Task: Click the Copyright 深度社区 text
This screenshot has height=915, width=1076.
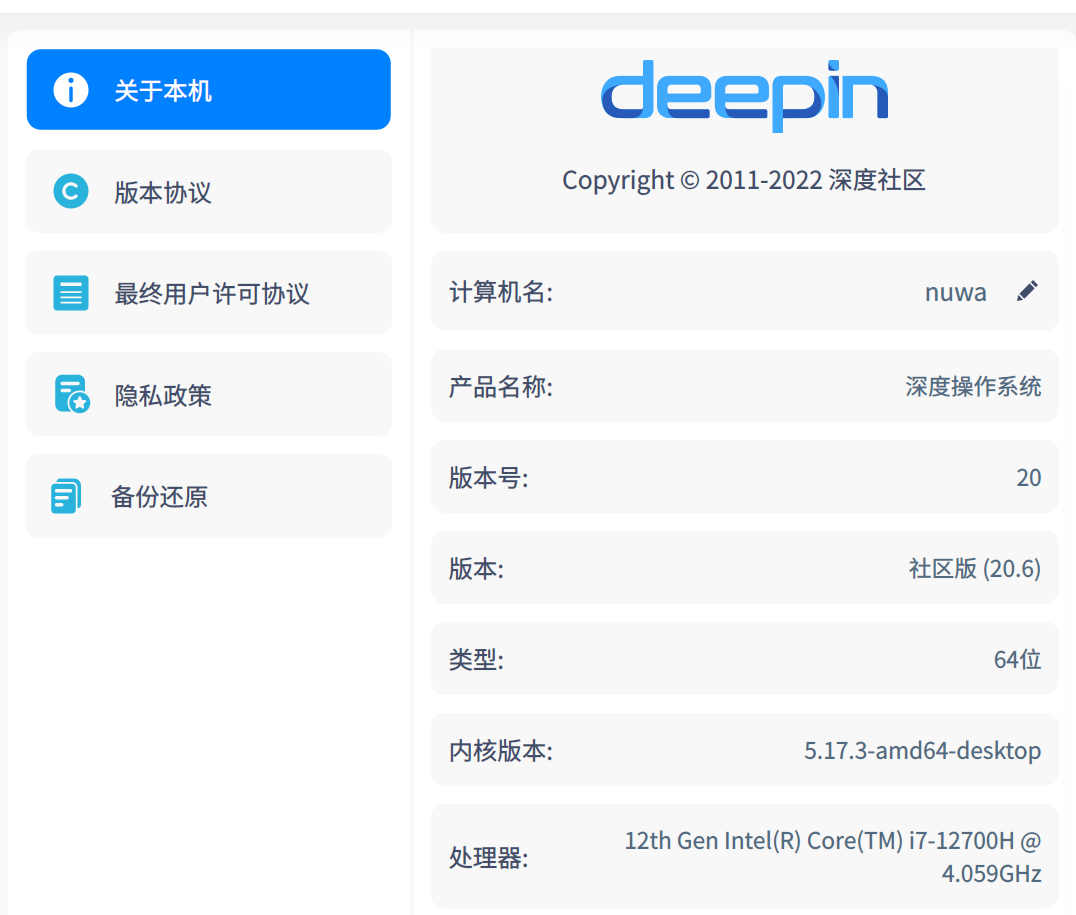Action: click(x=744, y=180)
